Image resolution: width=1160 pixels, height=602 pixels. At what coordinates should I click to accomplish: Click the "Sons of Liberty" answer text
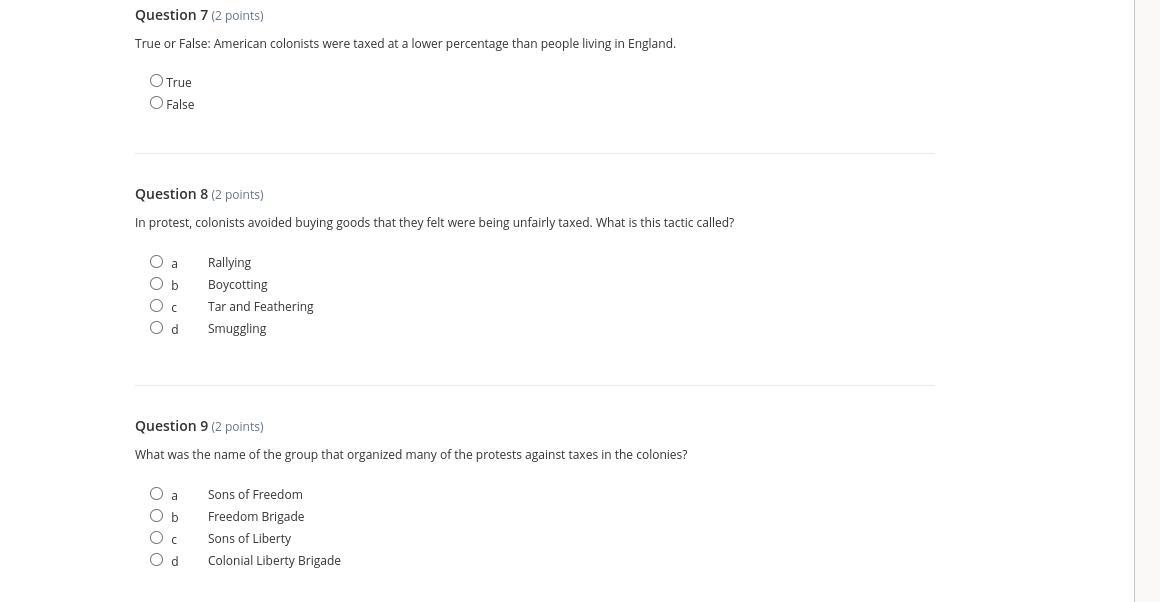click(x=249, y=539)
